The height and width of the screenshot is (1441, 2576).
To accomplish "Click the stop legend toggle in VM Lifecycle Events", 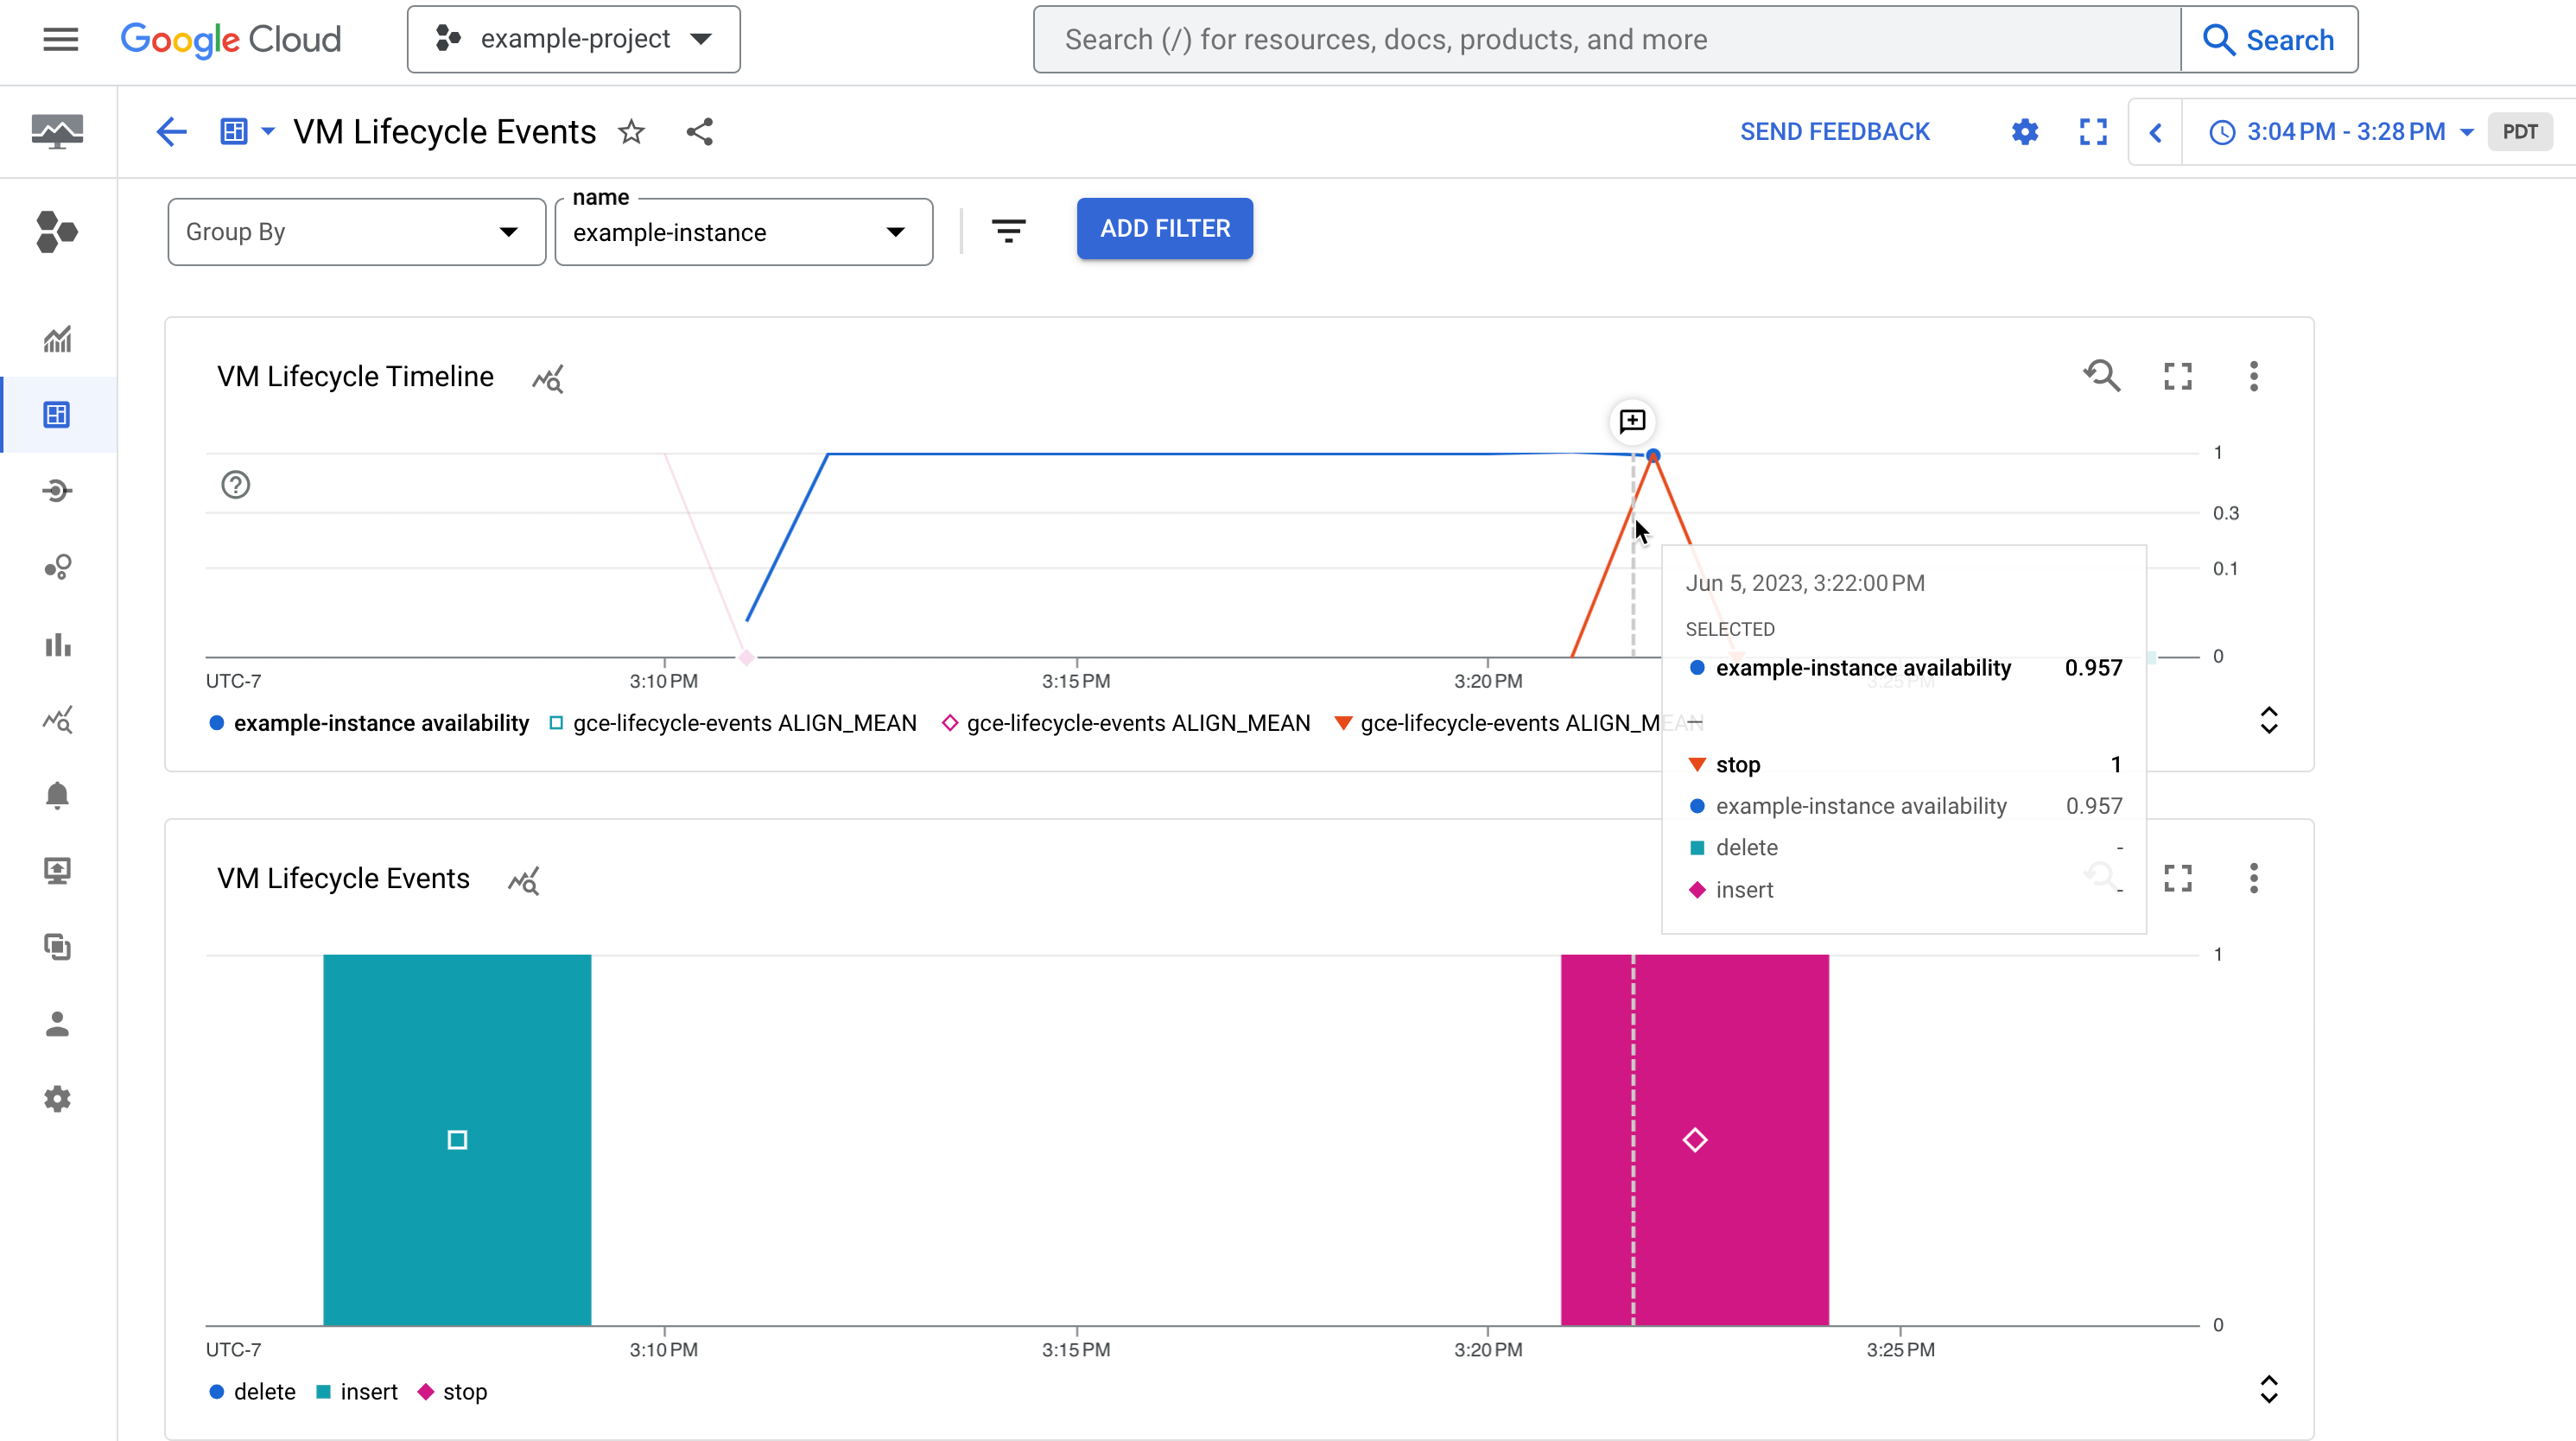I will [453, 1392].
